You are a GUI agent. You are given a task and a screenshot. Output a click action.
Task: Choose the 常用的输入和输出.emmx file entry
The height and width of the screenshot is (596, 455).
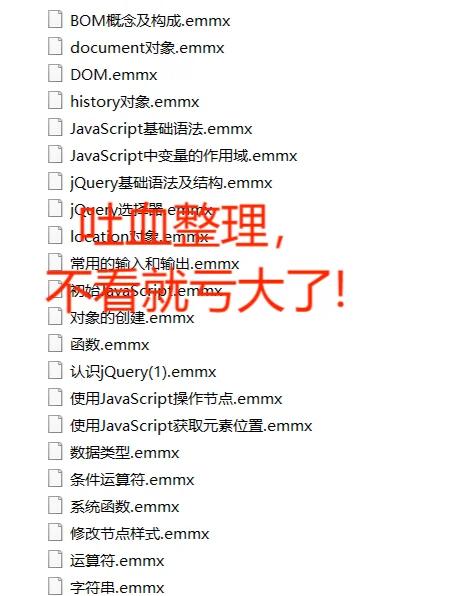click(154, 263)
